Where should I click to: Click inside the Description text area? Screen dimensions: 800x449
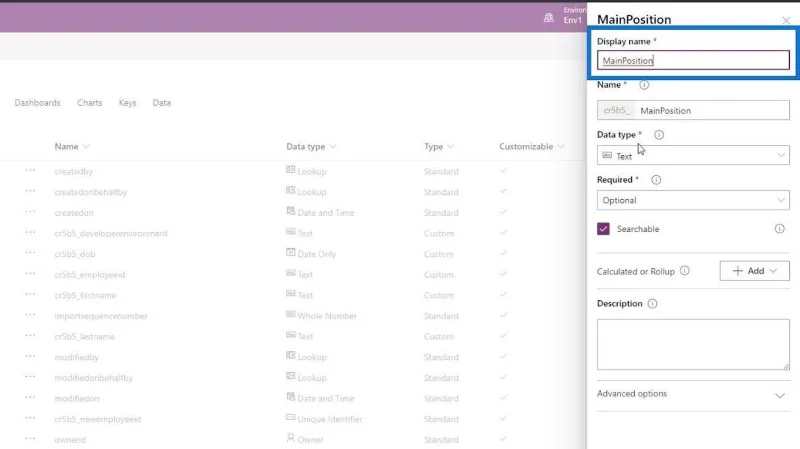point(693,344)
